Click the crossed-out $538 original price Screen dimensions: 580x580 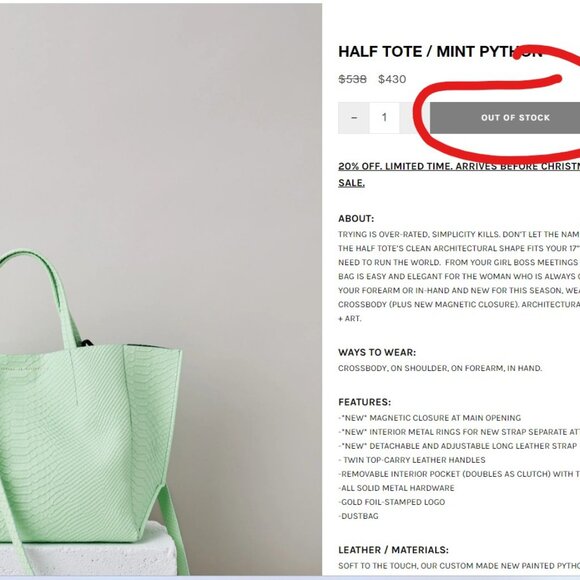pyautogui.click(x=353, y=79)
